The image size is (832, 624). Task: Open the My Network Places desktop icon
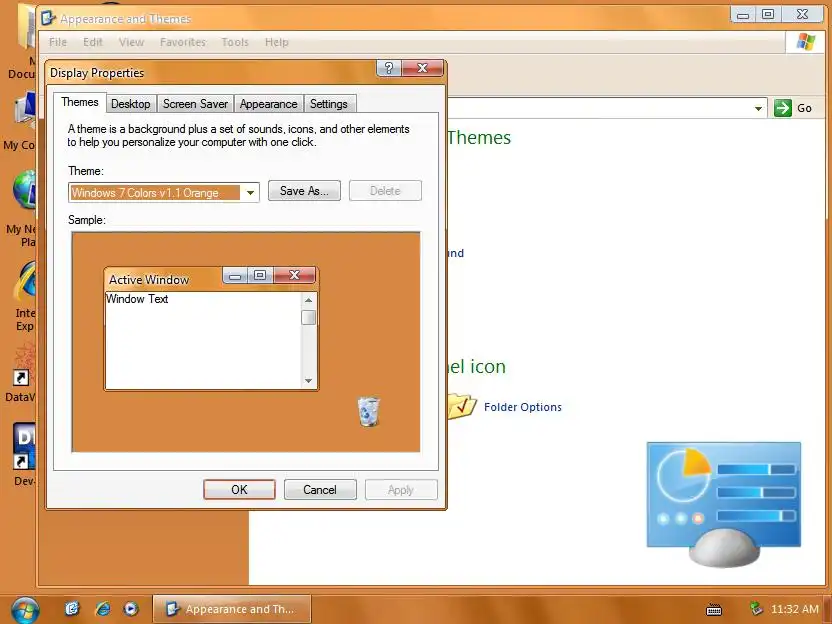(x=24, y=190)
